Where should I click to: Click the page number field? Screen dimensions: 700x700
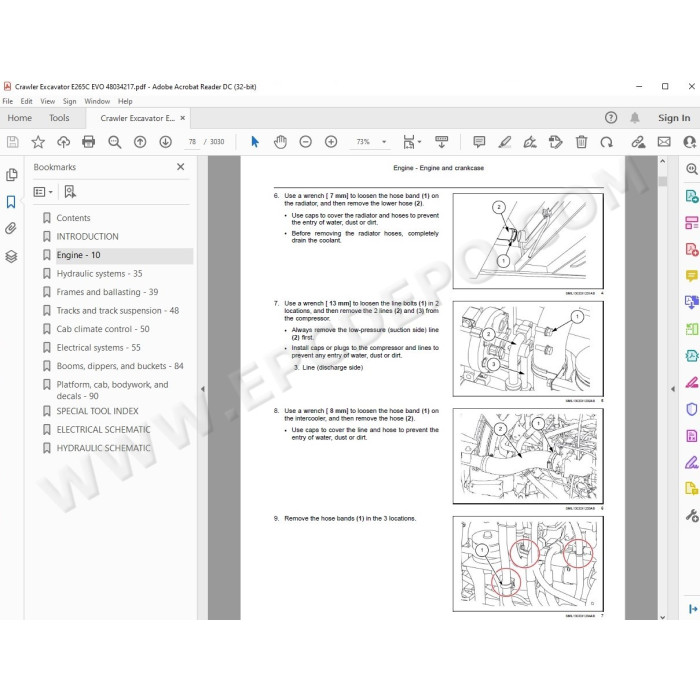pyautogui.click(x=192, y=142)
